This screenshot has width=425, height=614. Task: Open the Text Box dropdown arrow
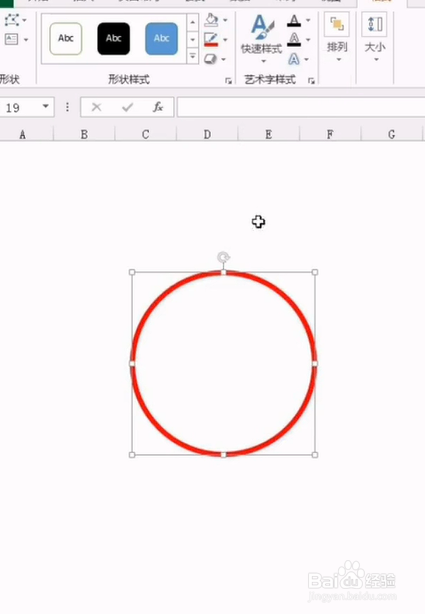click(x=26, y=40)
